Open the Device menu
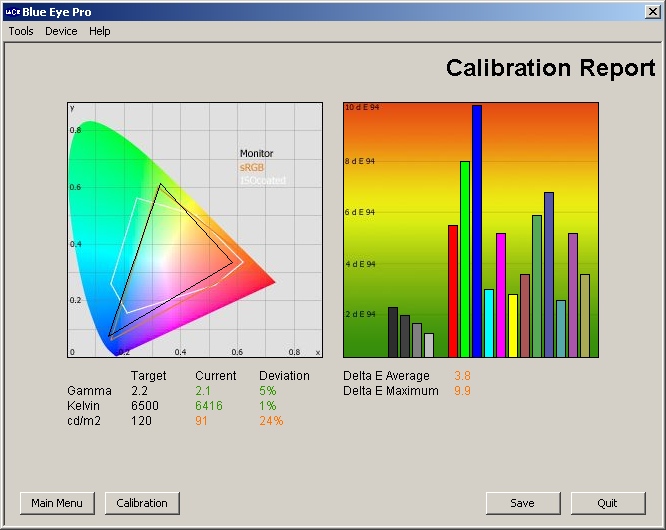 tap(61, 31)
